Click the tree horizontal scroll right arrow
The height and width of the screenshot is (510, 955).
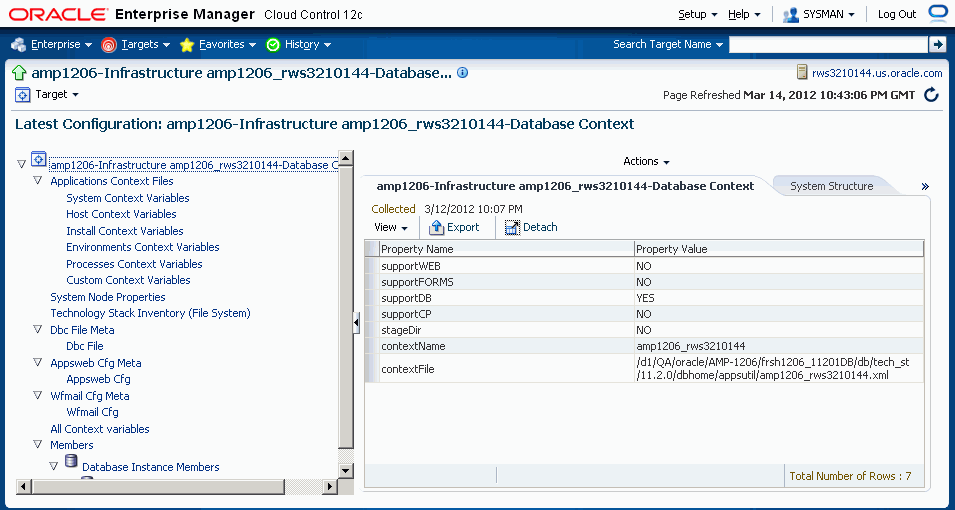(x=329, y=486)
